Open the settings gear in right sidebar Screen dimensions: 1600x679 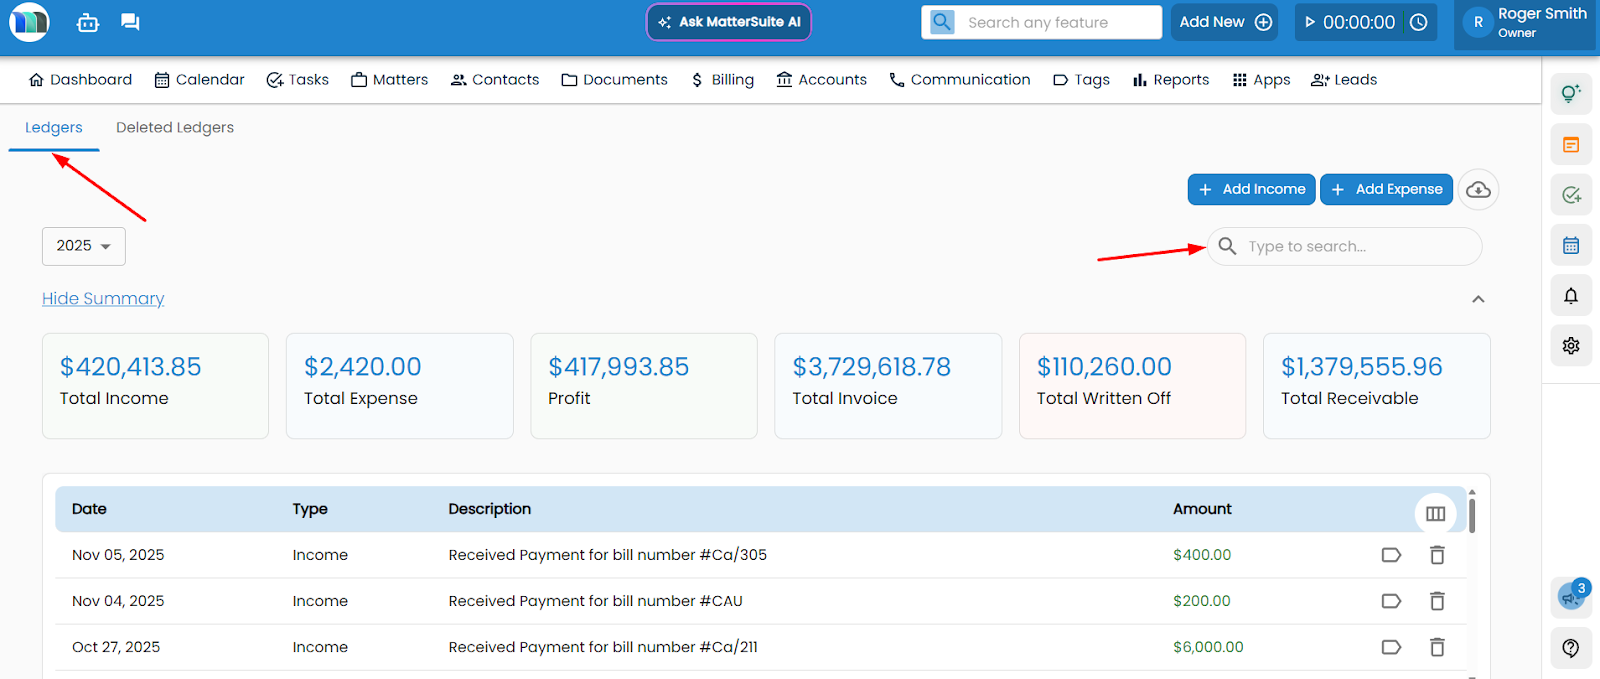coord(1571,346)
